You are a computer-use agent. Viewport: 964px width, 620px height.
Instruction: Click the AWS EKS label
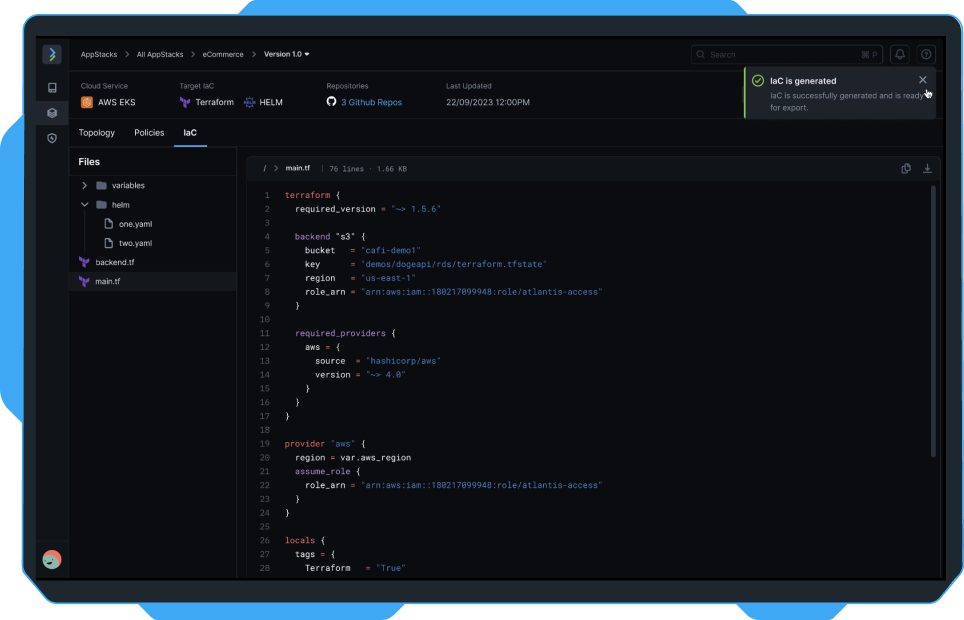116,102
